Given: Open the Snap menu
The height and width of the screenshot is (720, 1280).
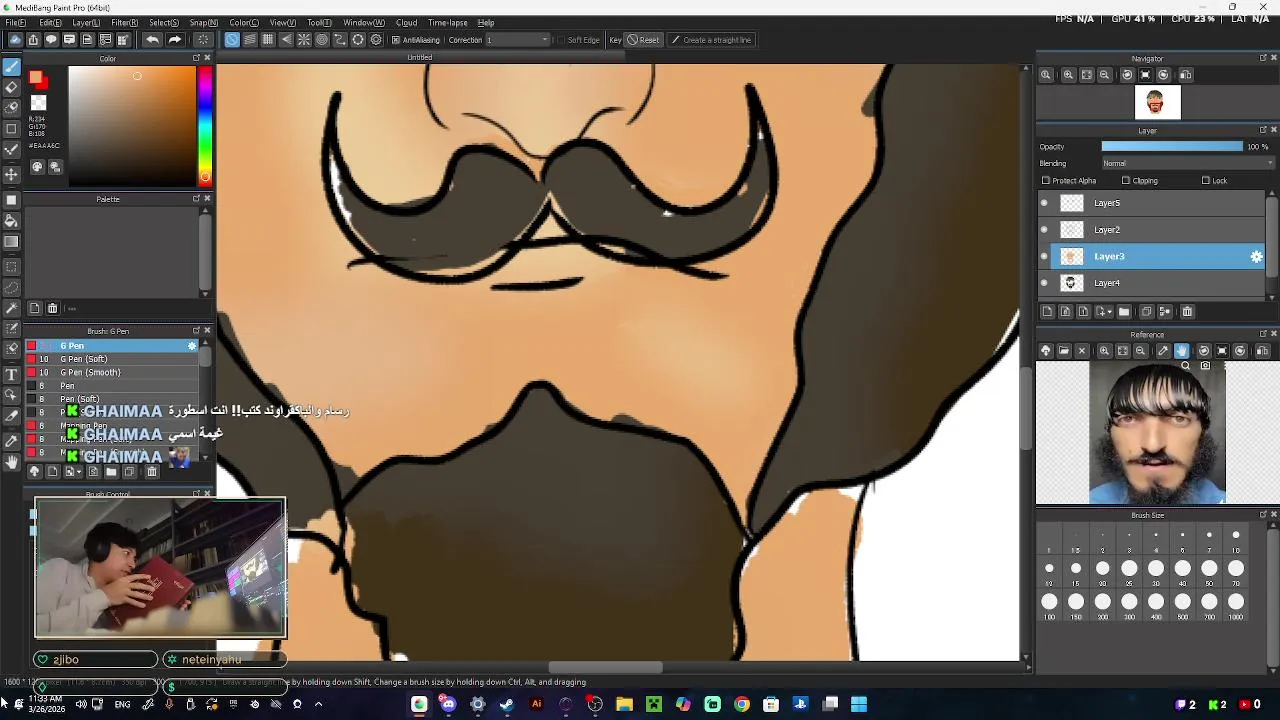Looking at the screenshot, I should [x=203, y=22].
